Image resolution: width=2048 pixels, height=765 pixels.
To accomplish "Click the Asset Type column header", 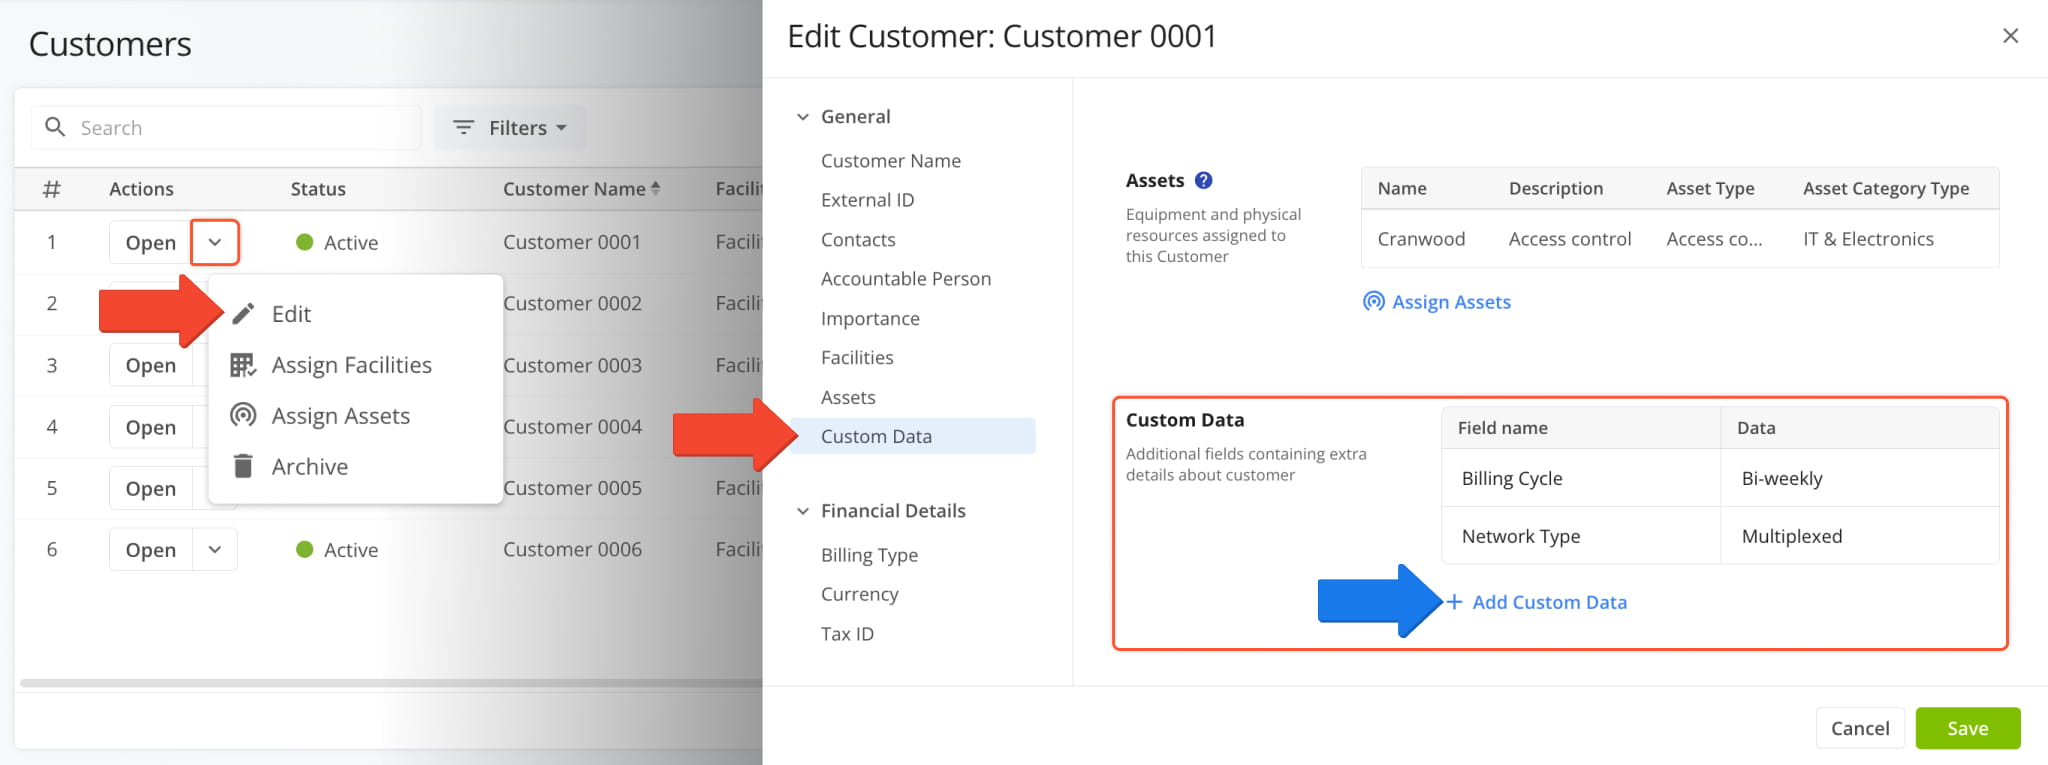I will click(1710, 188).
